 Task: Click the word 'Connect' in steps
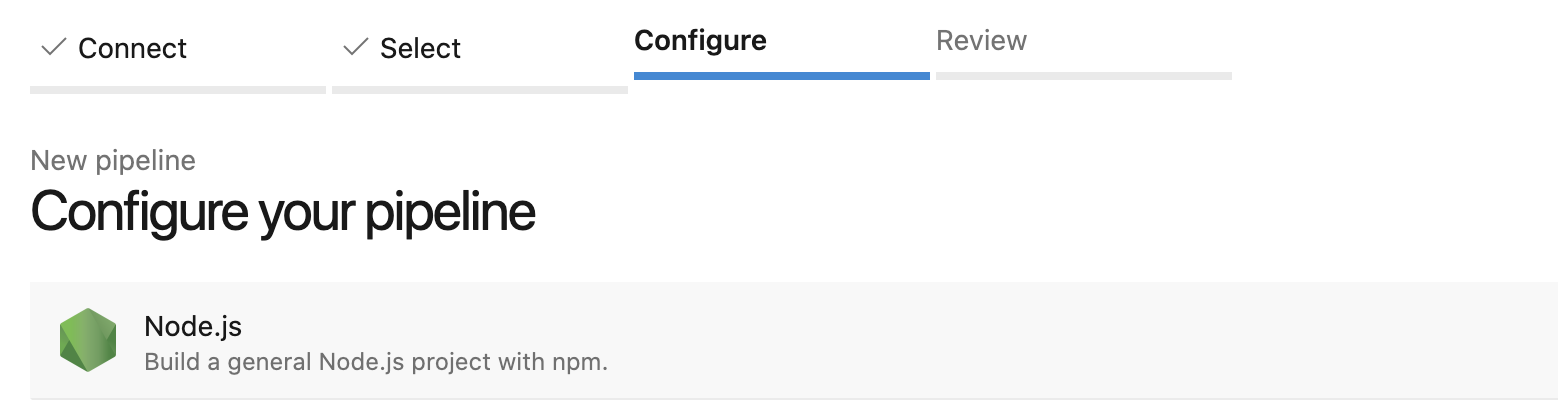point(132,48)
